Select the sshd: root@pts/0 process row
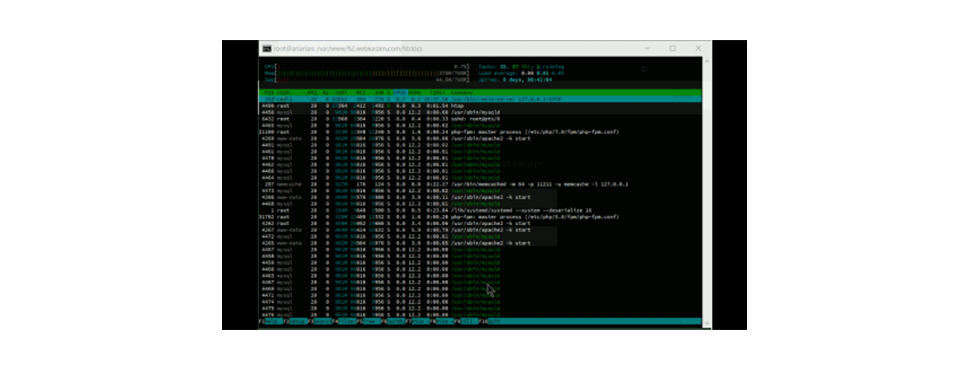Viewport: 970px width, 370px height. pos(480,119)
